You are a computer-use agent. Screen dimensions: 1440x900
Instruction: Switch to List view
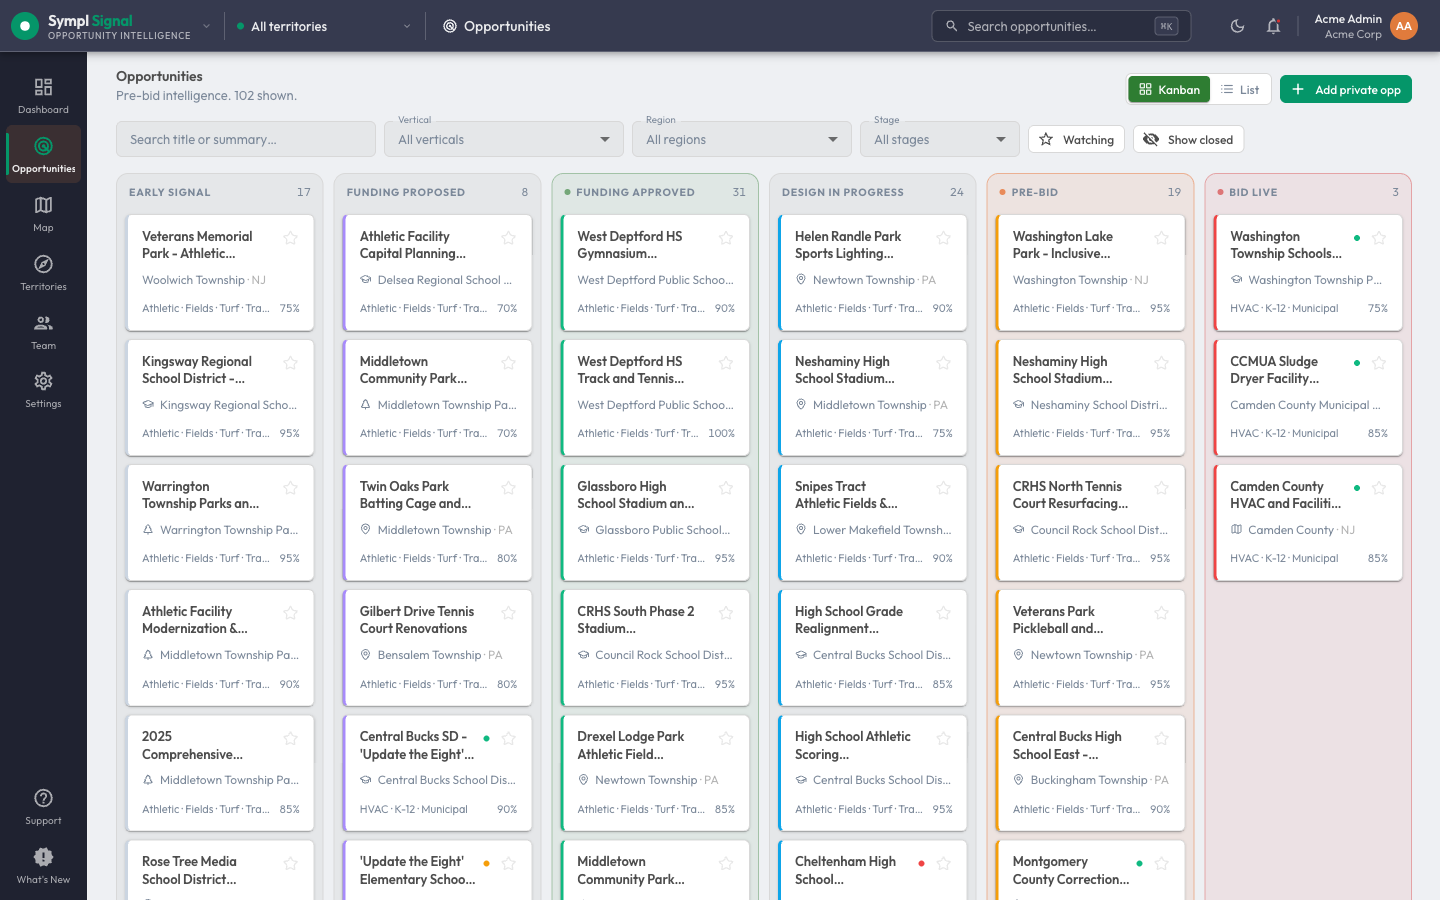point(1240,89)
